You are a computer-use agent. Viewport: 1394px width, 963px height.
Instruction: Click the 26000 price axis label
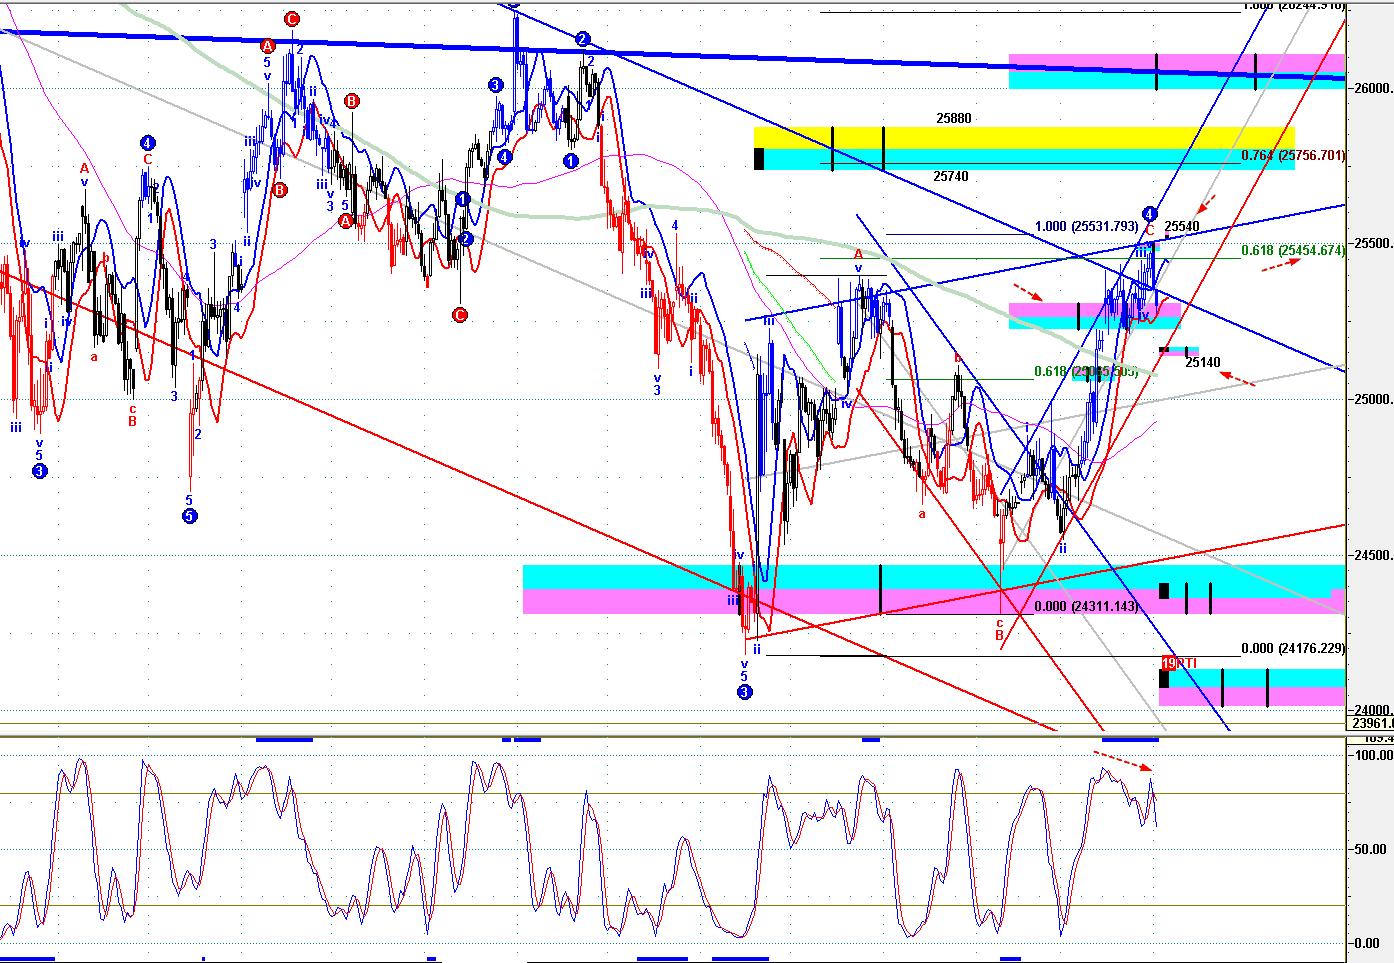click(1373, 88)
